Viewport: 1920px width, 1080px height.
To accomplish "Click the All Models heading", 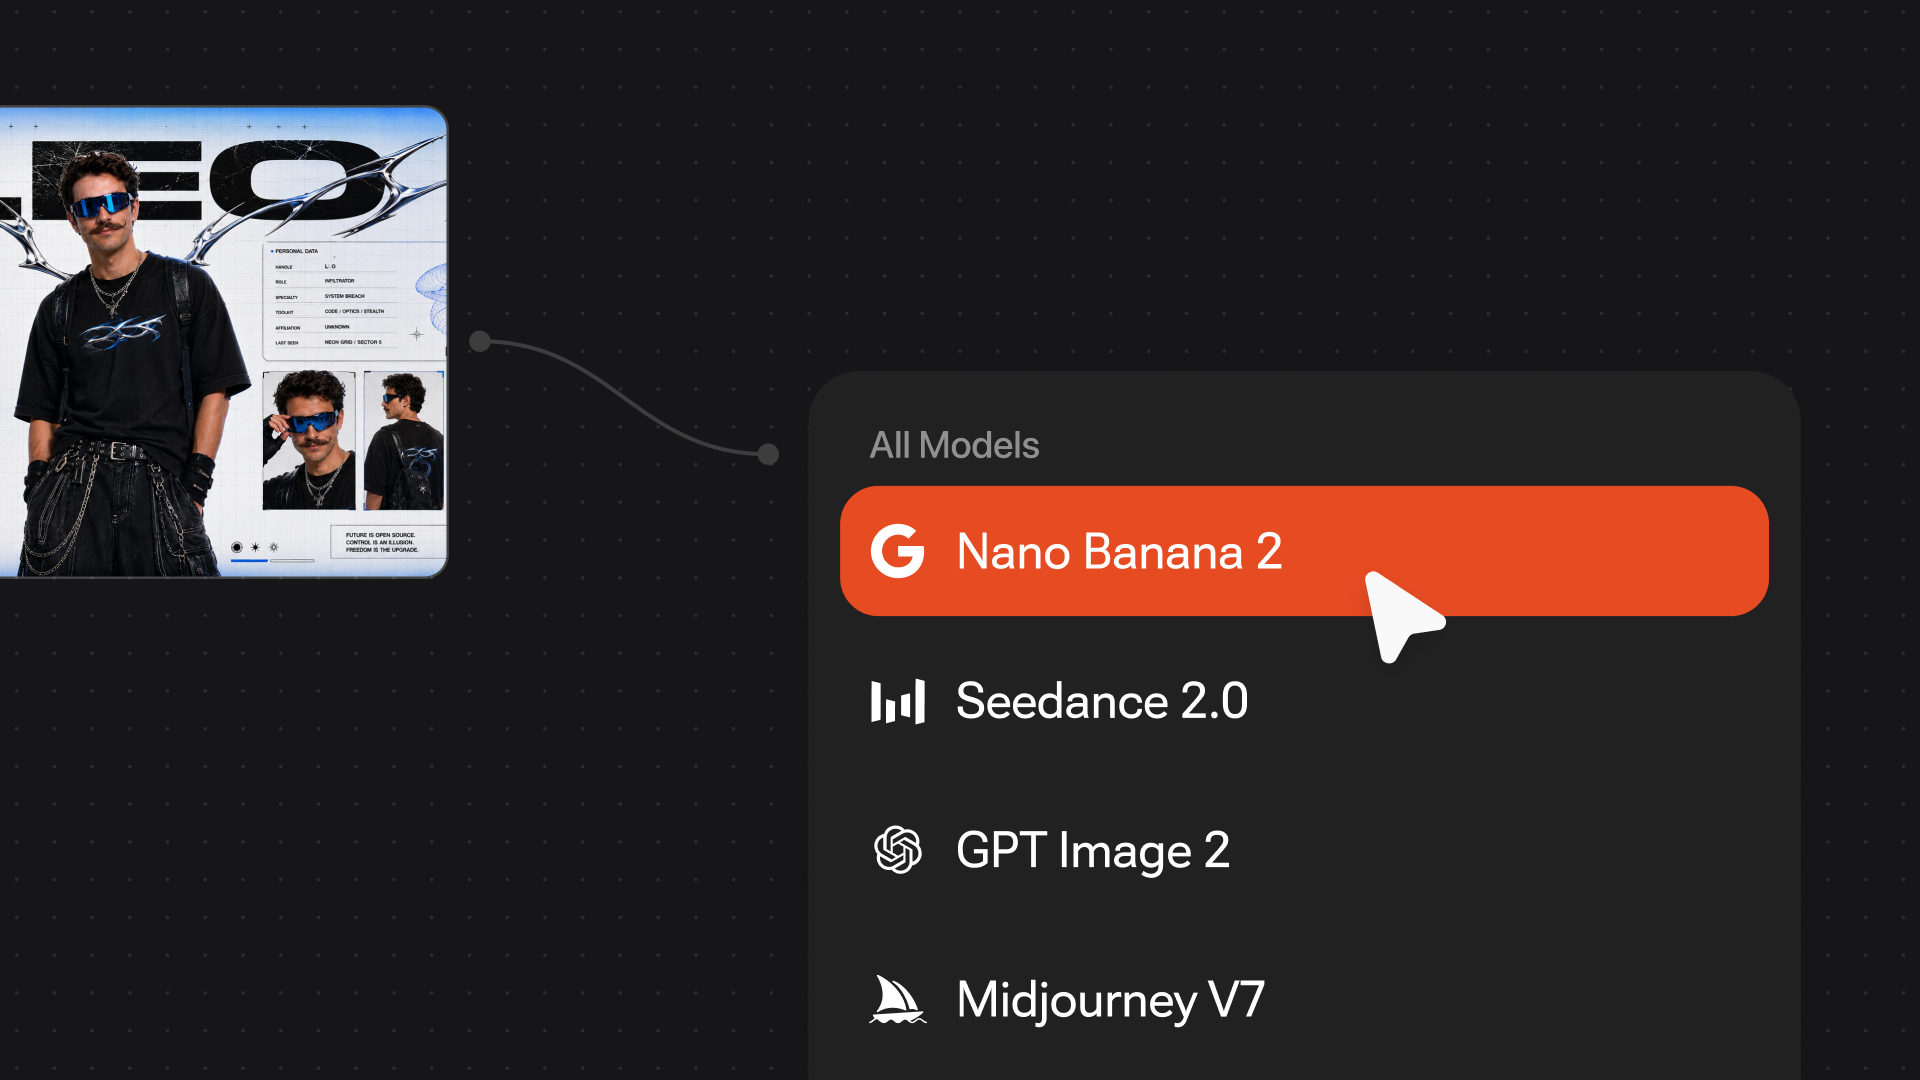I will coord(954,445).
